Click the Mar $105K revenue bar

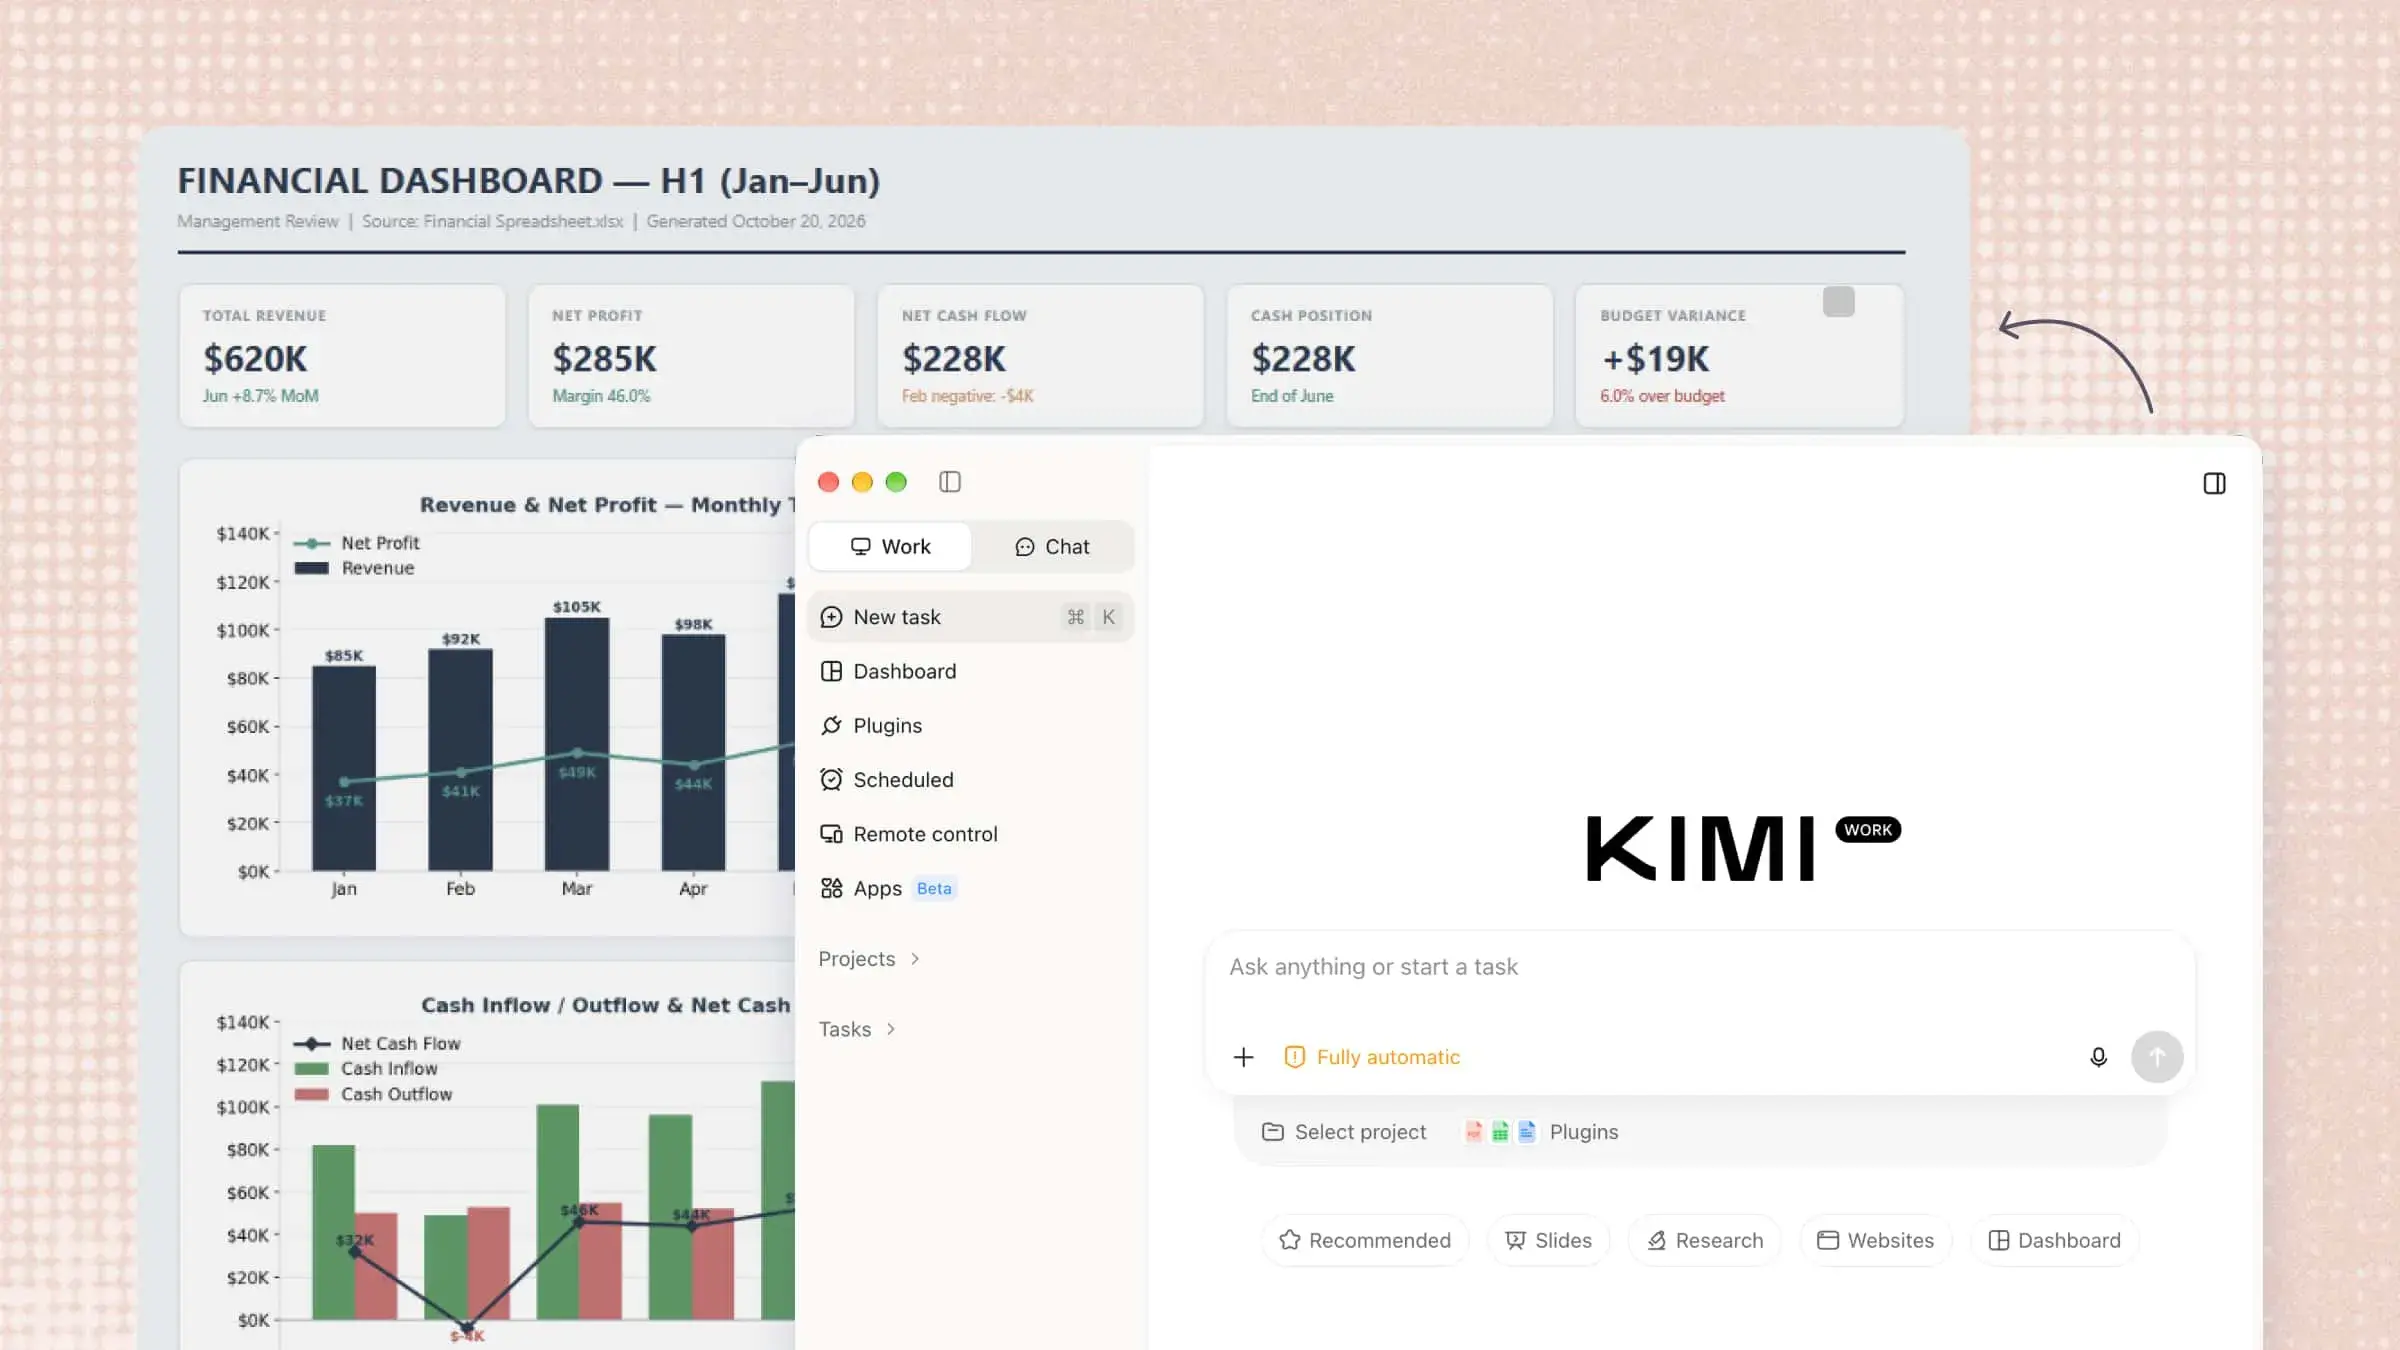click(x=577, y=743)
